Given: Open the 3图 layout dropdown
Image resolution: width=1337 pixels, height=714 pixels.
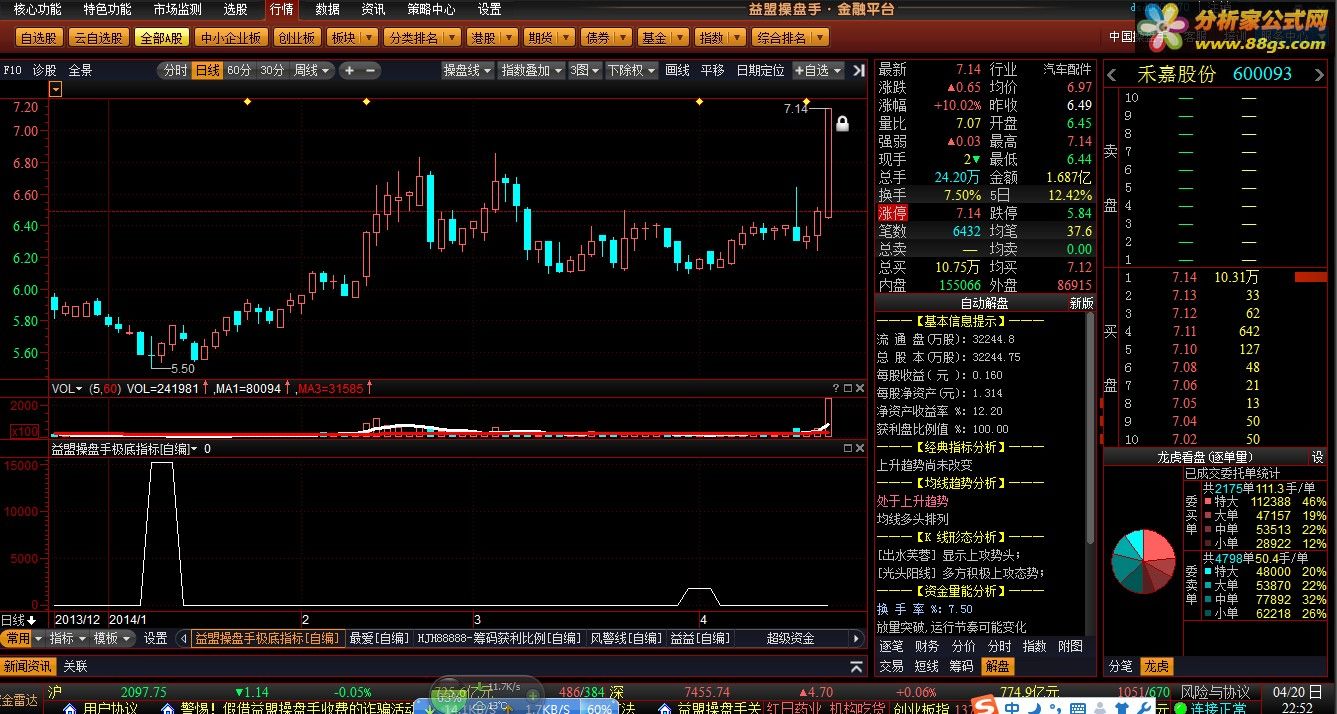Looking at the screenshot, I should (x=584, y=70).
